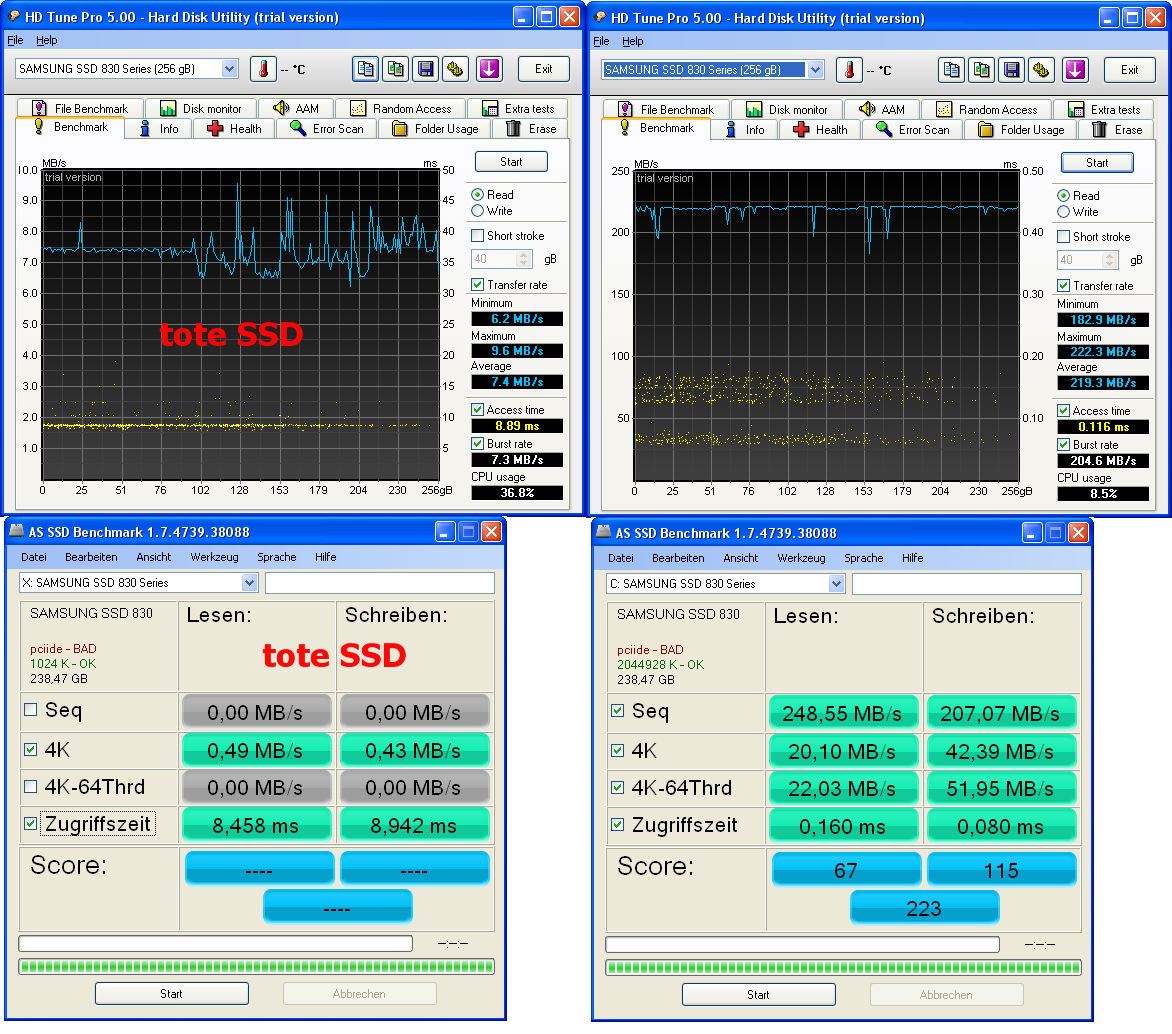Click the empty text field in right AS SSD
Image resolution: width=1172 pixels, height=1034 pixels.
click(966, 583)
